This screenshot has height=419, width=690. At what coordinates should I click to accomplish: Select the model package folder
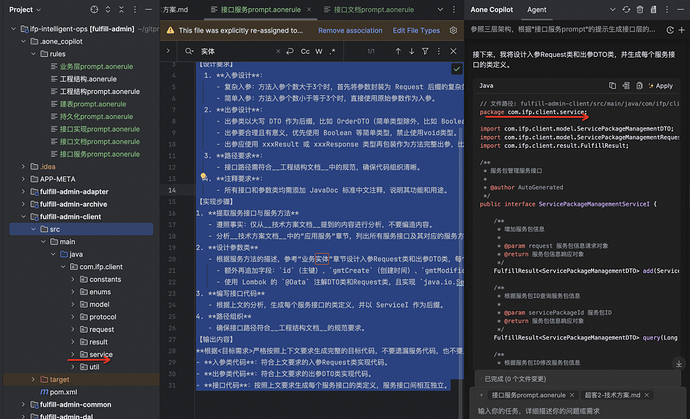99,304
